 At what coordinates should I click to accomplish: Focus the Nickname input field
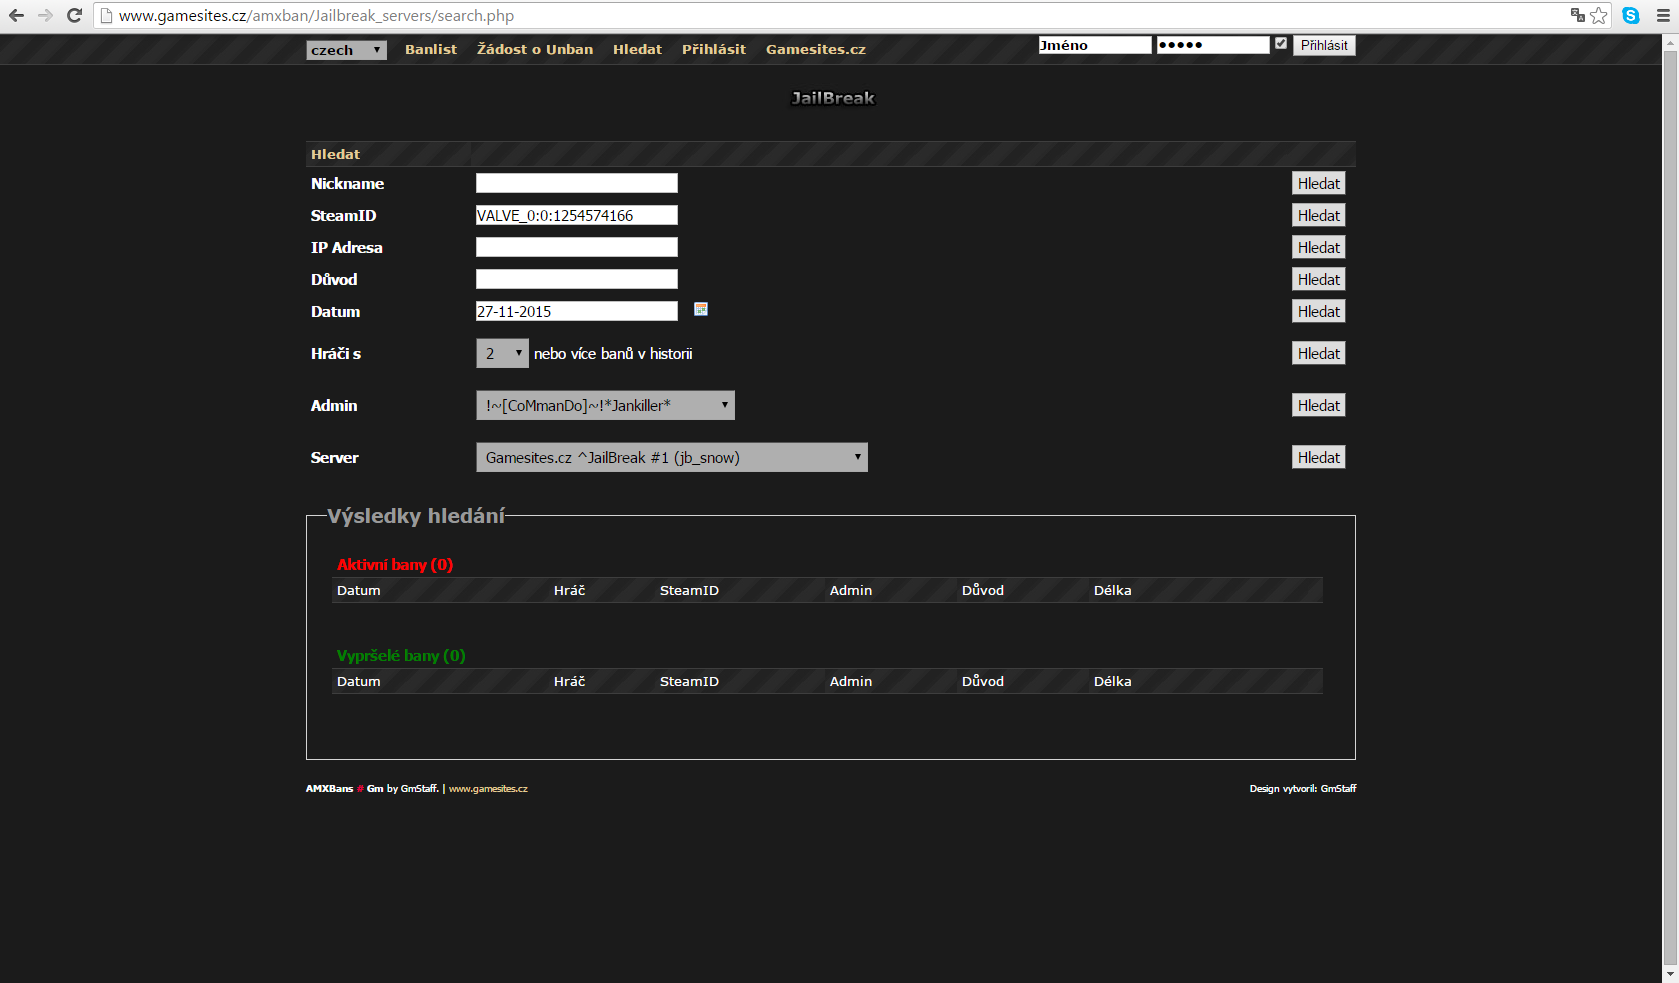577,183
